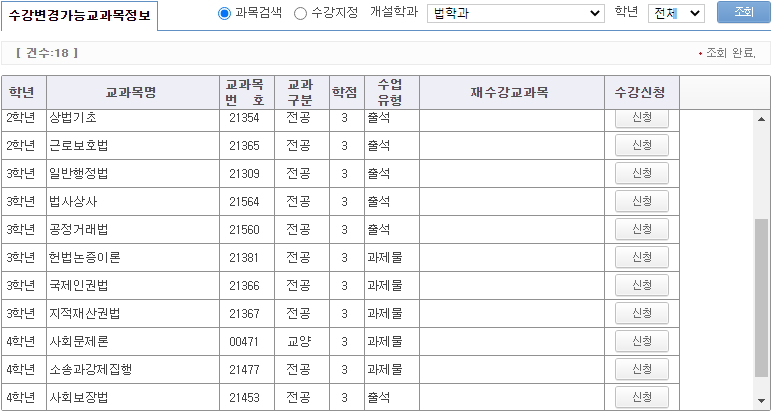Image resolution: width=772 pixels, height=413 pixels.
Task: Register 공정거래법 via 신청 button
Action: pos(642,229)
